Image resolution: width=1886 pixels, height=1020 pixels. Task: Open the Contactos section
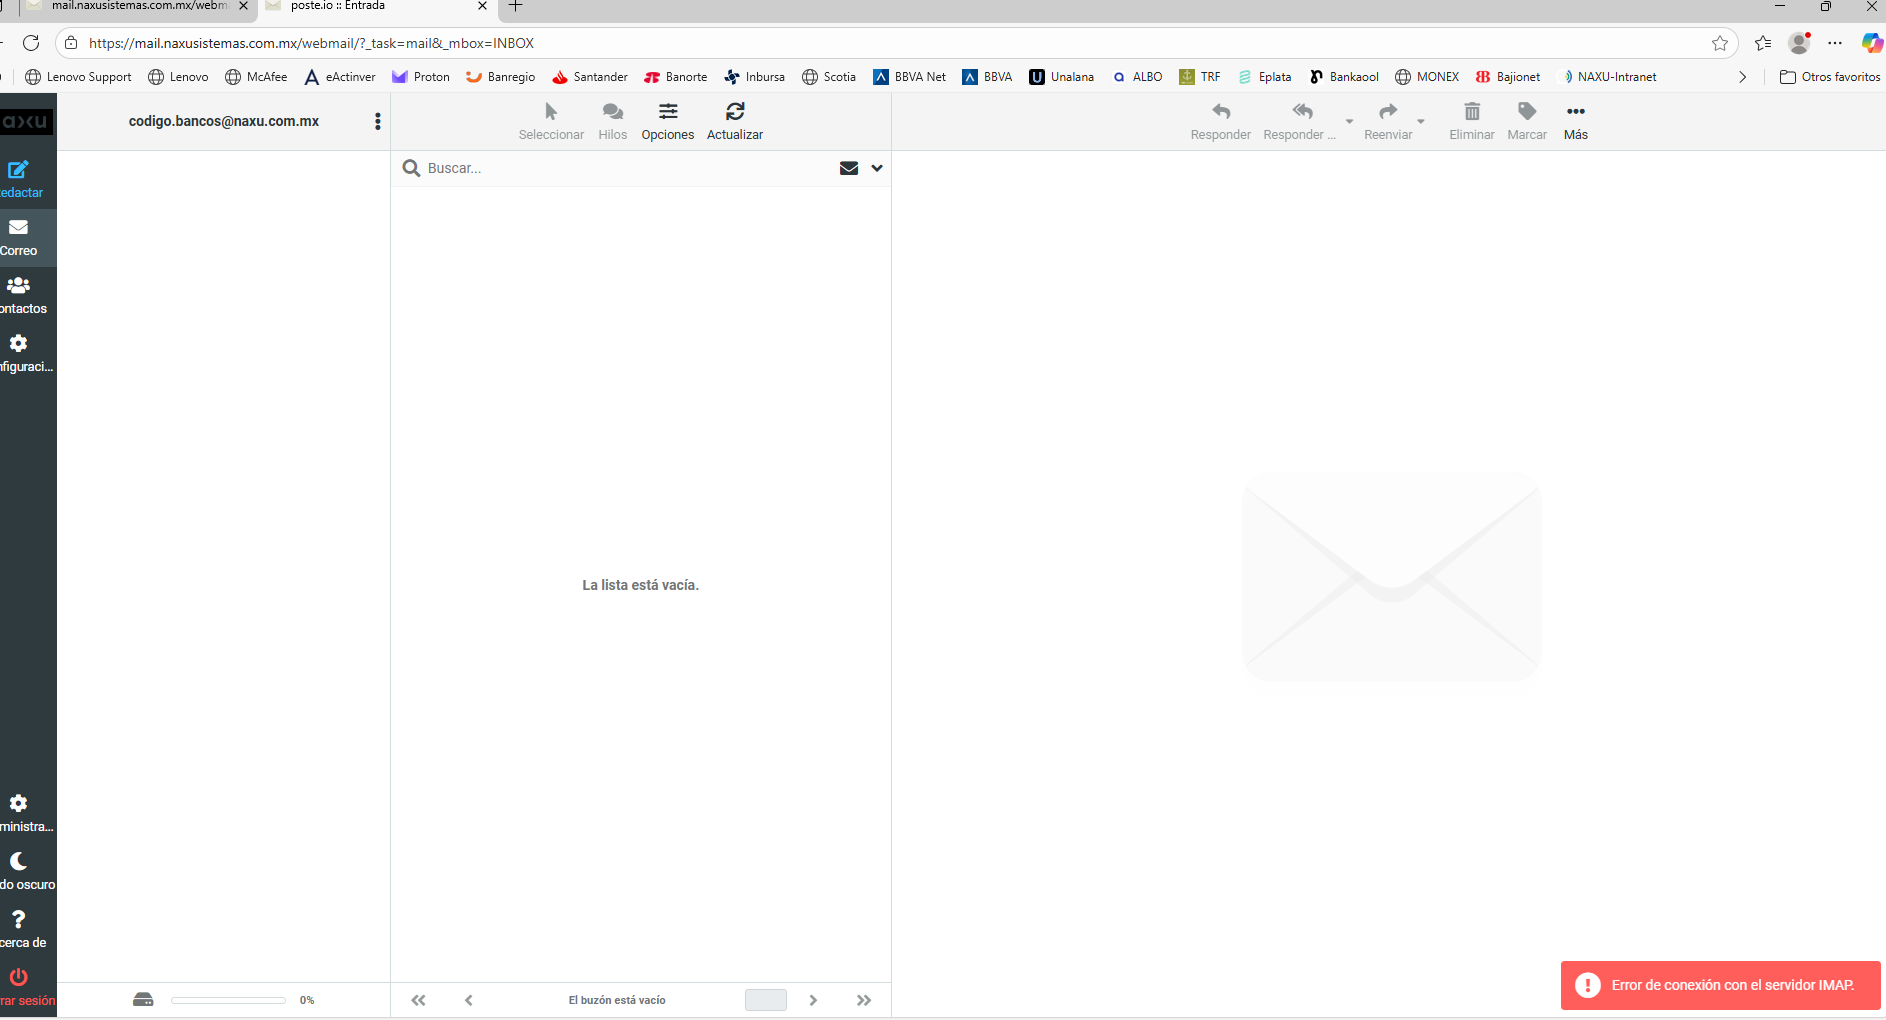point(18,286)
